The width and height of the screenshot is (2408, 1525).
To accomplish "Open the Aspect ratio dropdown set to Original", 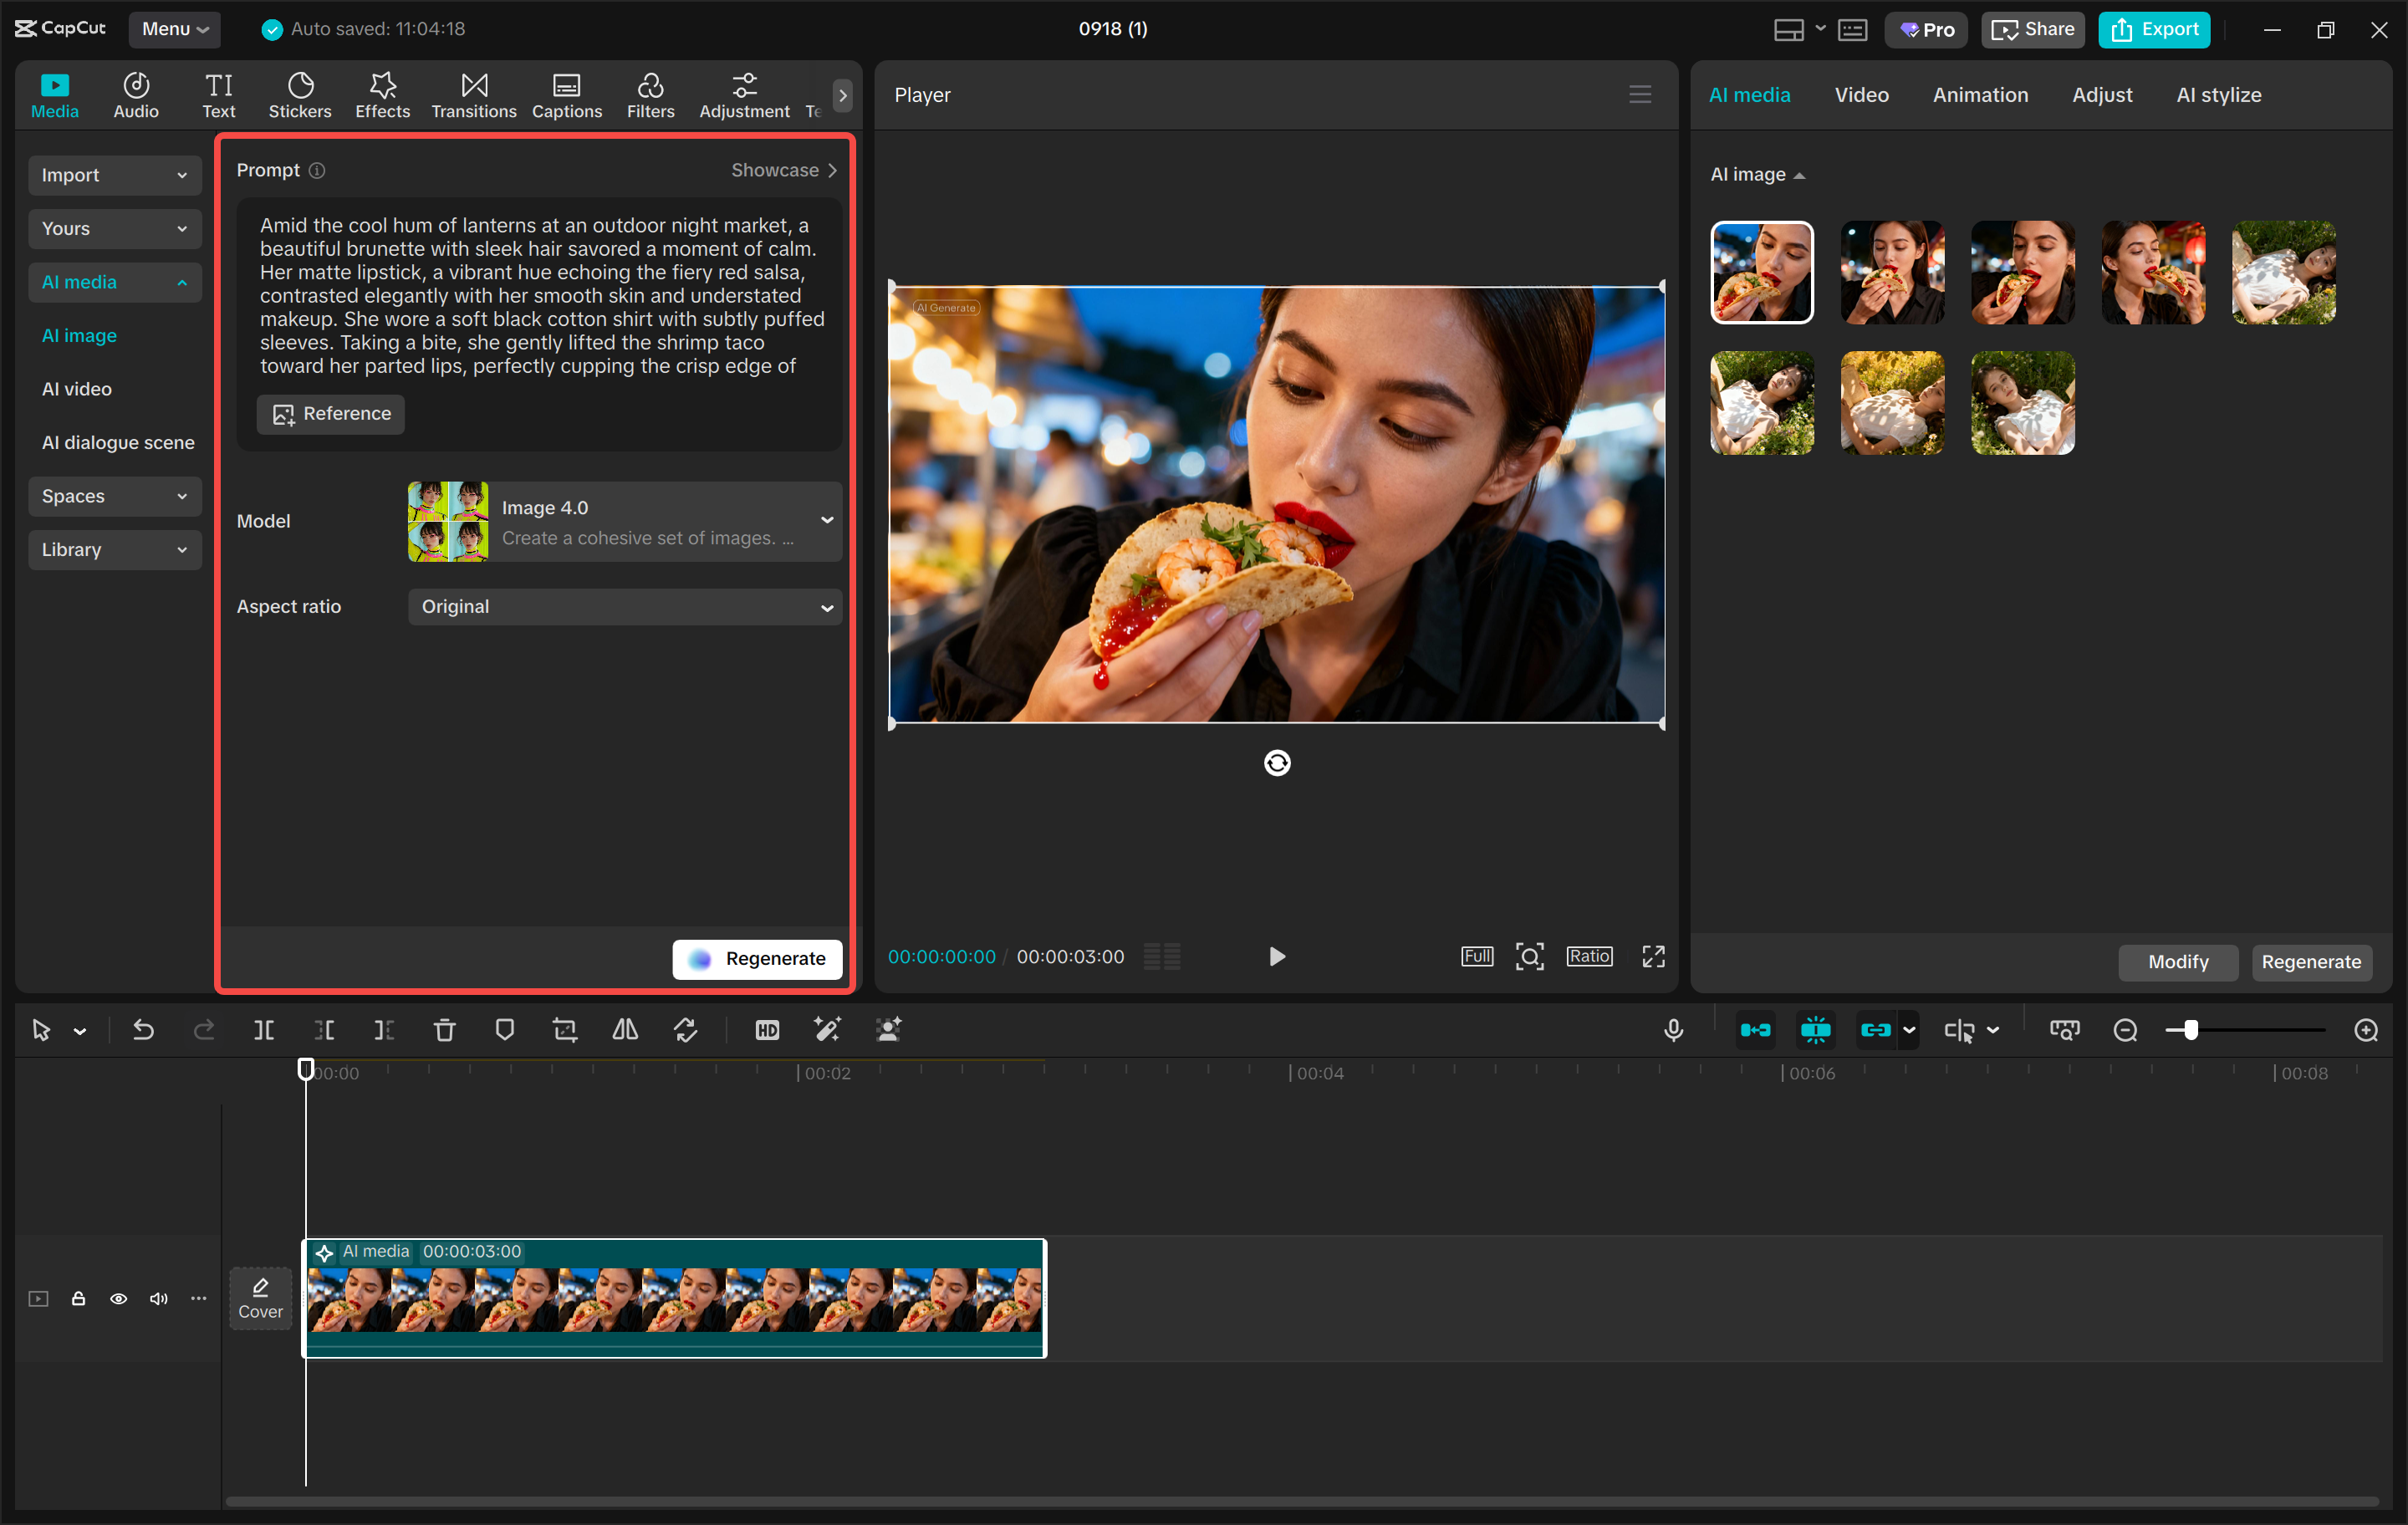I will 624,607.
